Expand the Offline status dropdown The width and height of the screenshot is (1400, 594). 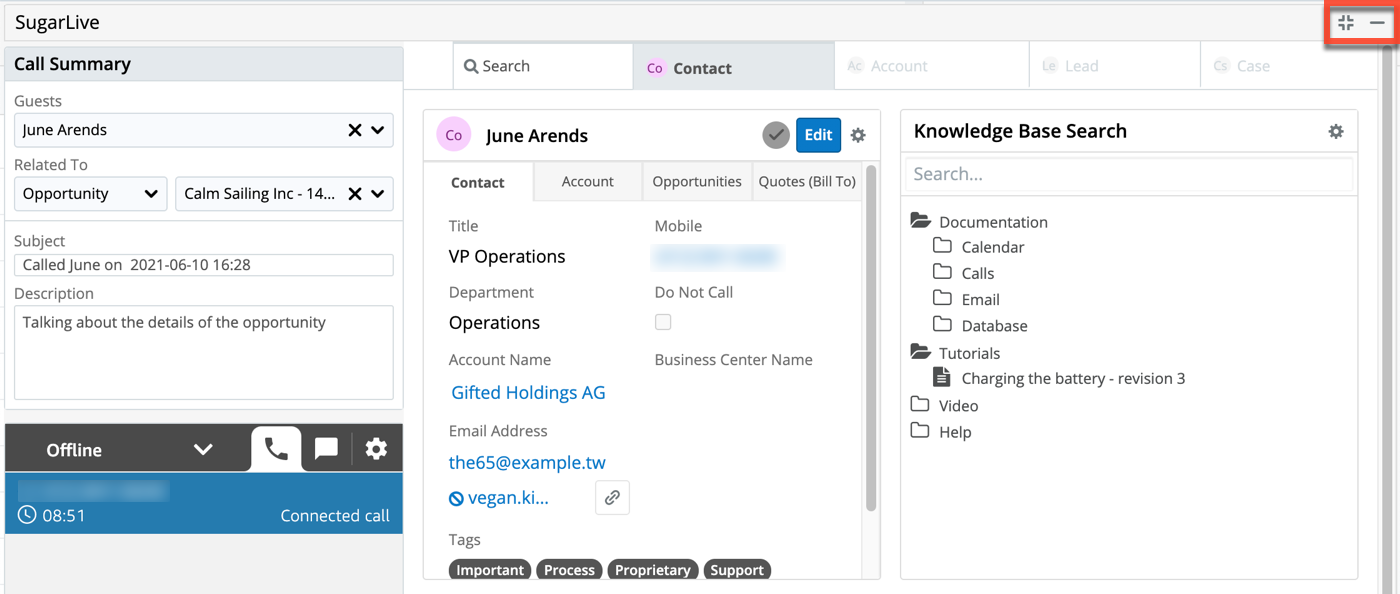click(203, 450)
